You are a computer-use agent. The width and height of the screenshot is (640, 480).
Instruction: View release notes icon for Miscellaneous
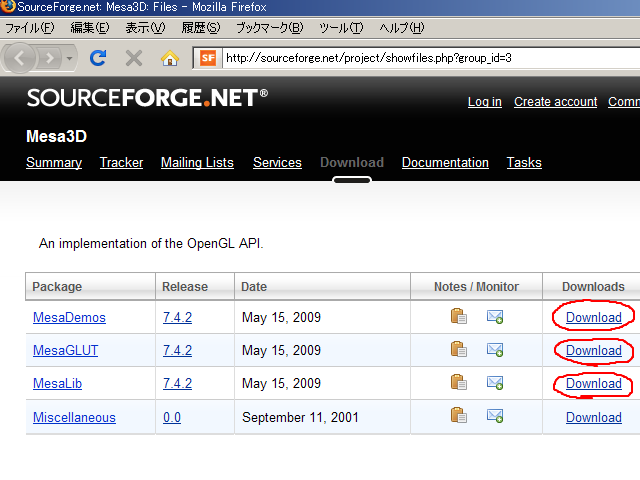click(459, 416)
